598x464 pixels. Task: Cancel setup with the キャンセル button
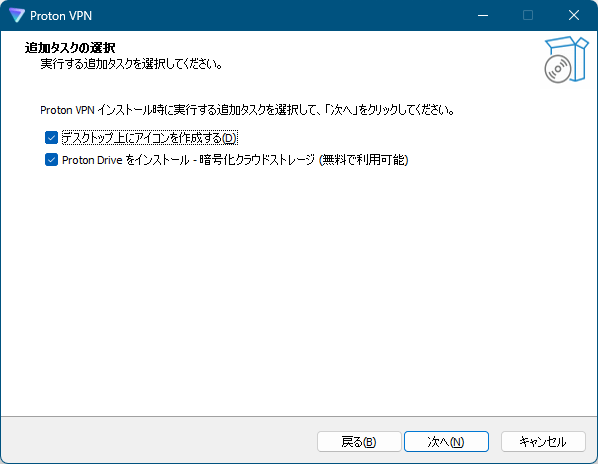coord(543,442)
